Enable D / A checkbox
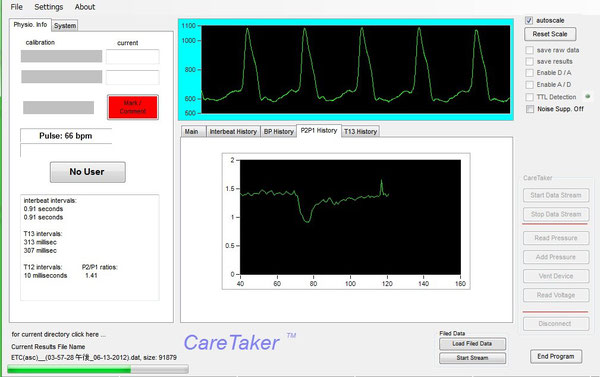The image size is (600, 377). coord(530,73)
